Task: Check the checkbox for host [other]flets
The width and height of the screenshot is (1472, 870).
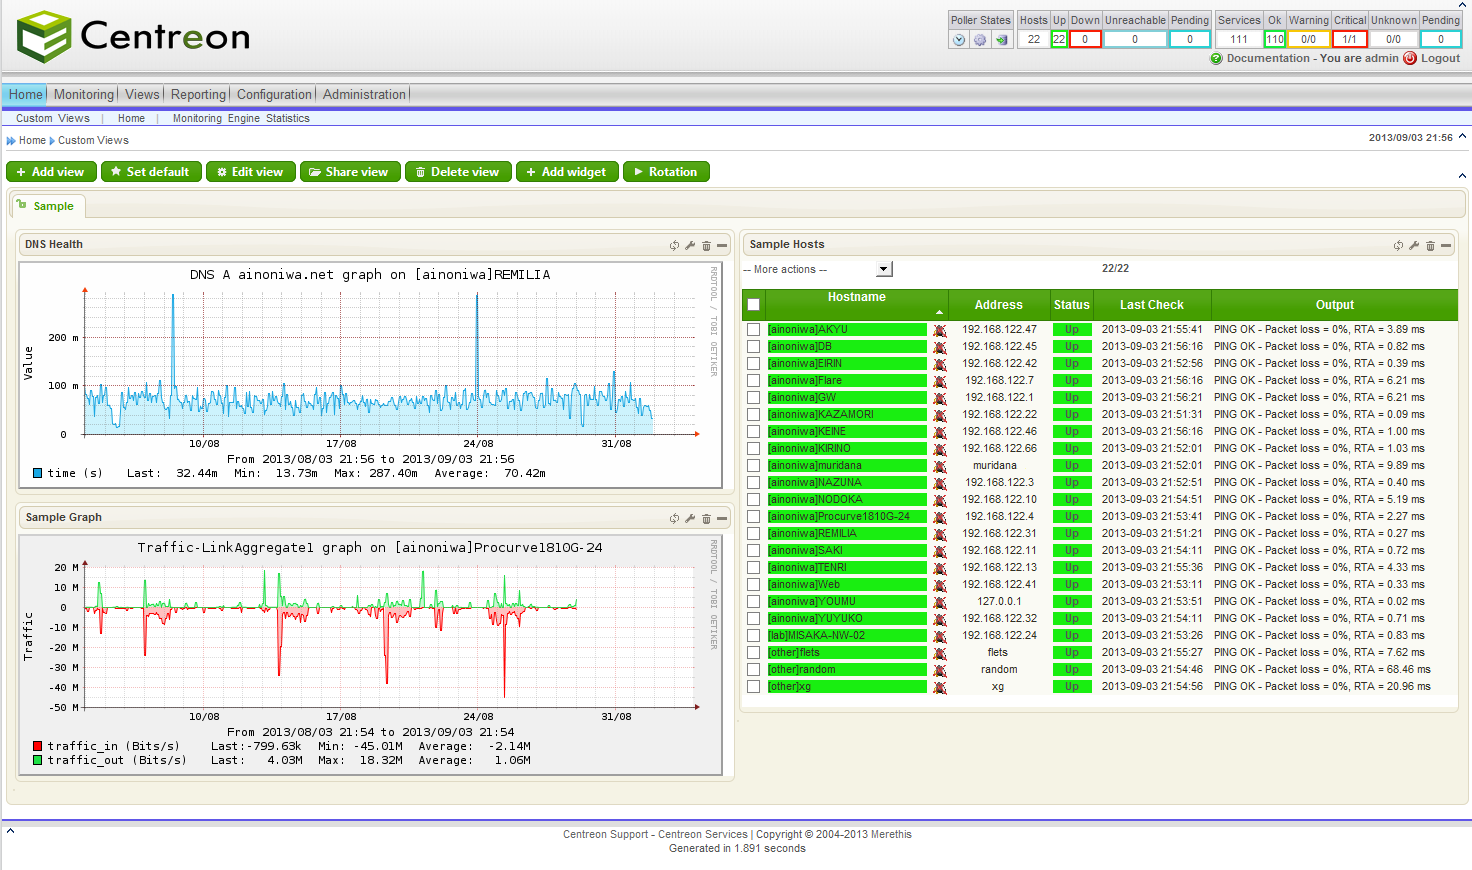Action: (x=753, y=652)
